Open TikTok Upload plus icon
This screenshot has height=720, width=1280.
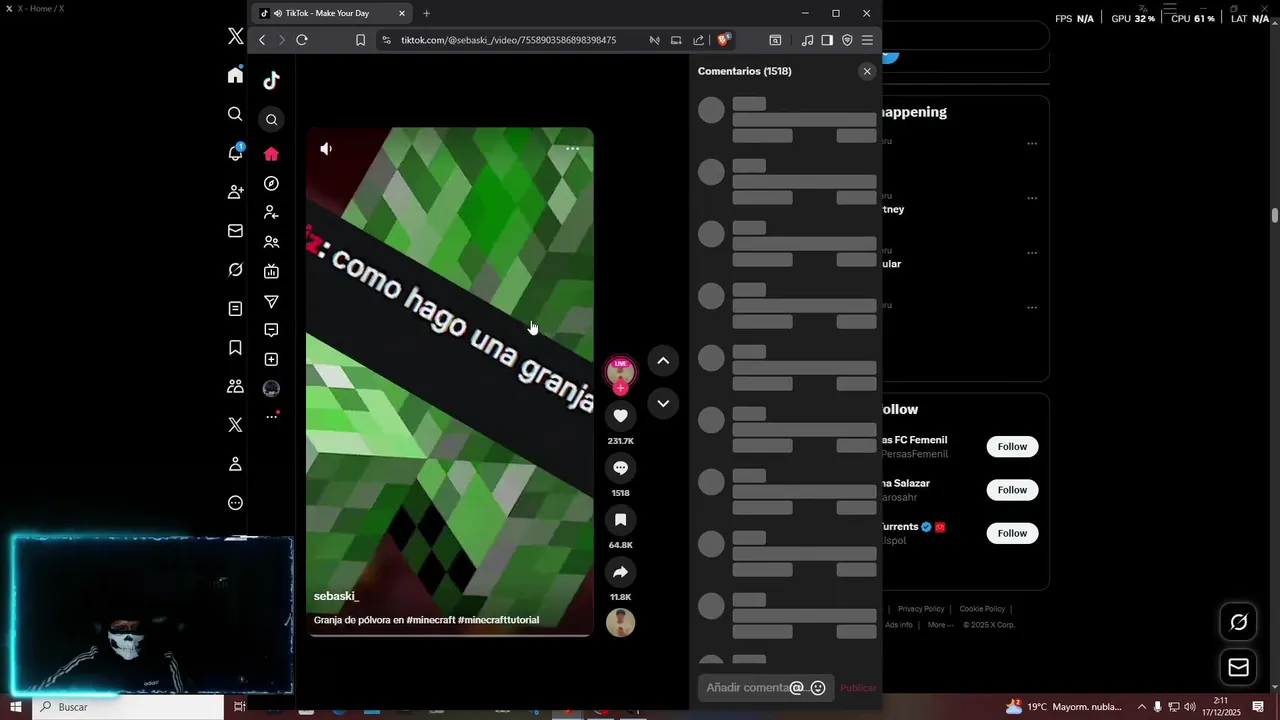pyautogui.click(x=271, y=359)
